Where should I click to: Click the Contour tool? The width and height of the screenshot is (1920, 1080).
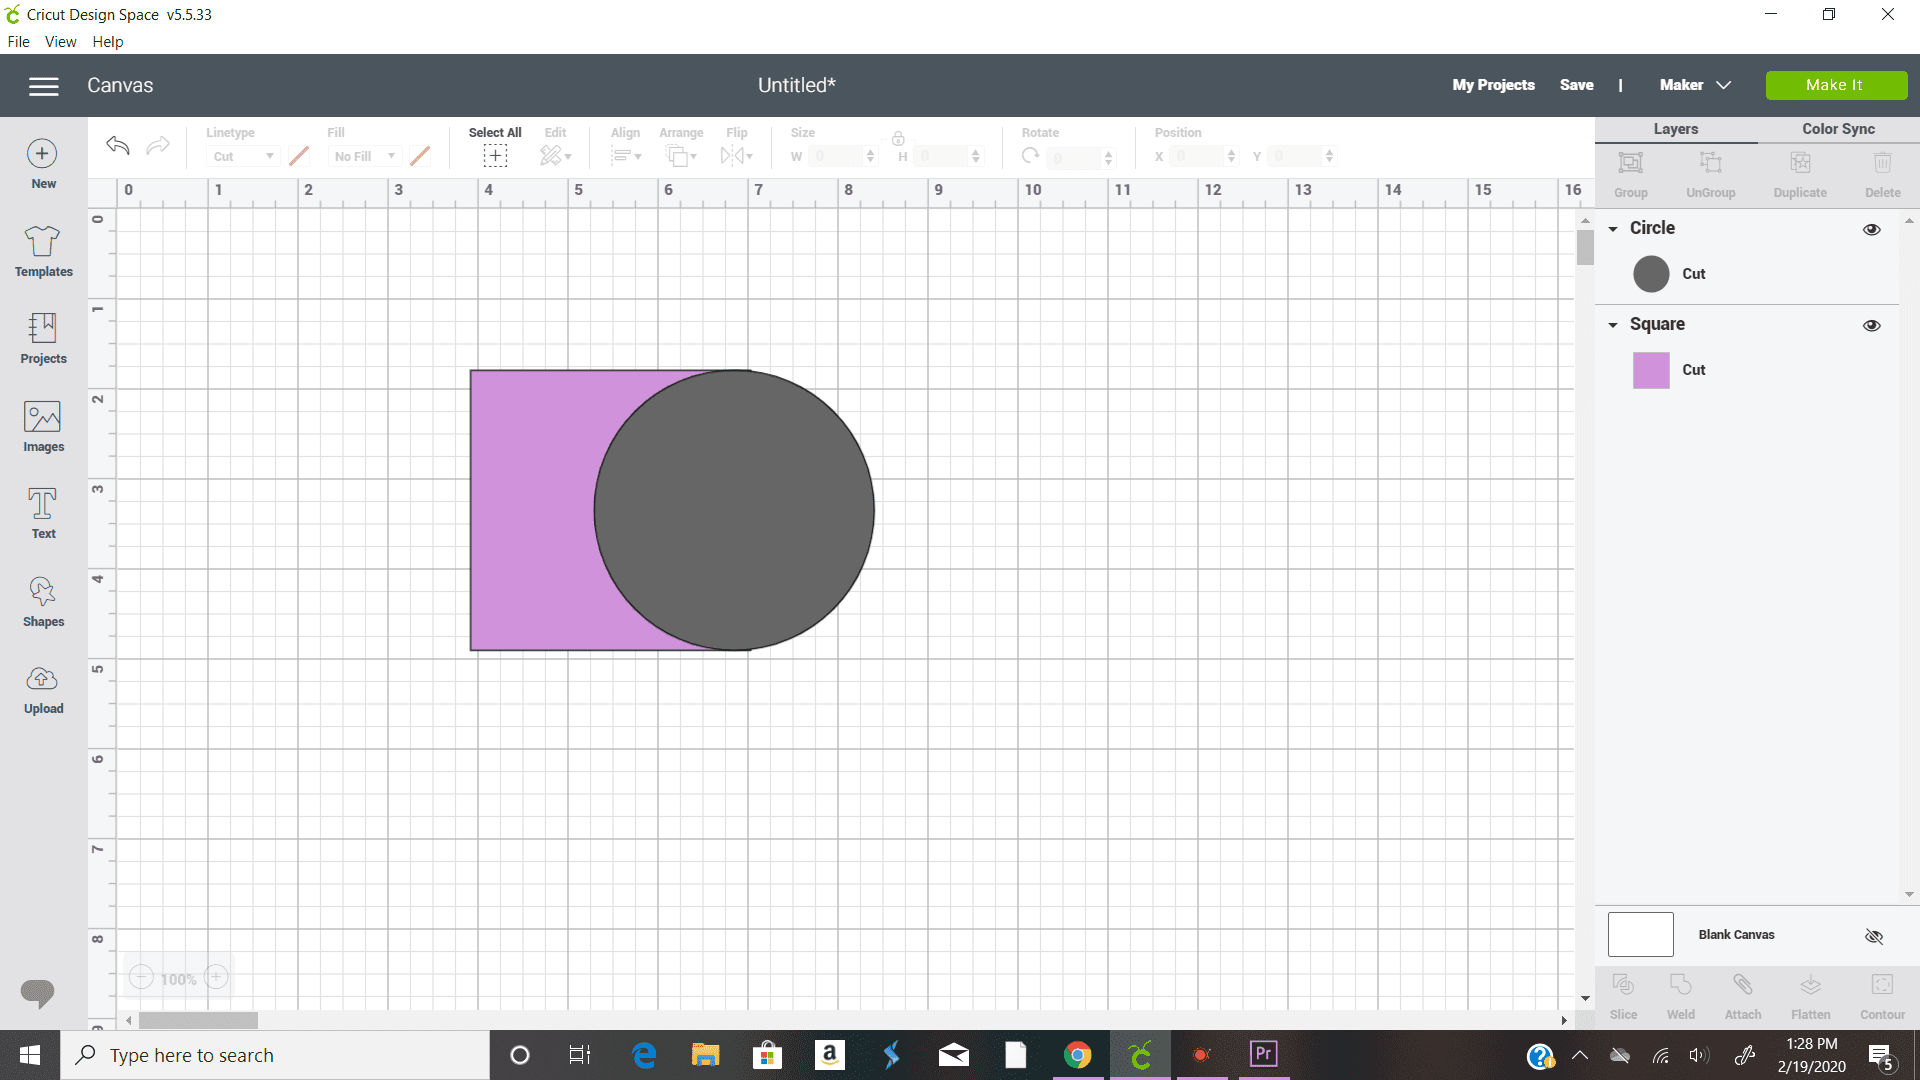click(x=1882, y=997)
